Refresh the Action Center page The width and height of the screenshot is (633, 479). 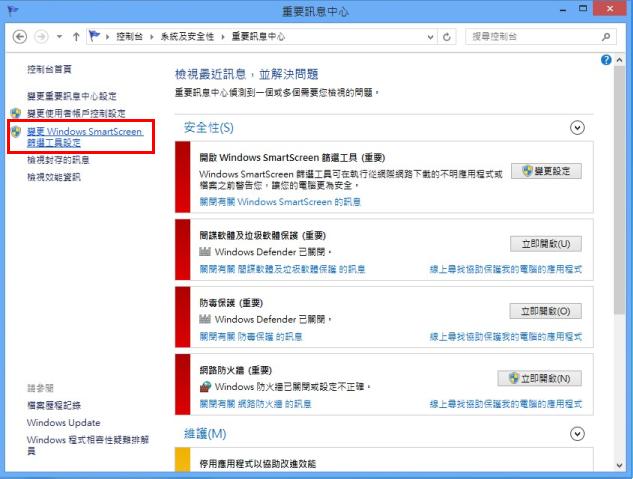click(x=446, y=37)
